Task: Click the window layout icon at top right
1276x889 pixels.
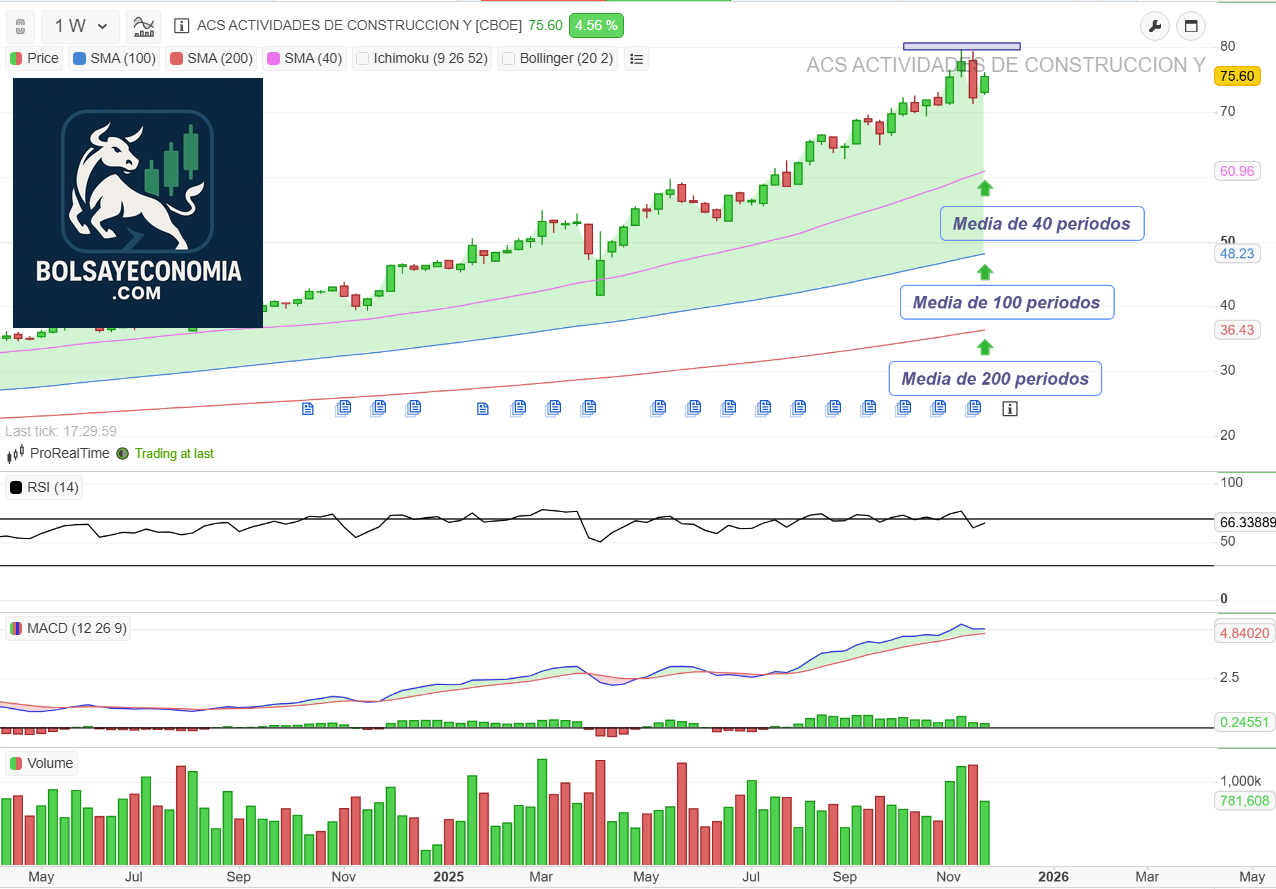Action: click(1191, 26)
